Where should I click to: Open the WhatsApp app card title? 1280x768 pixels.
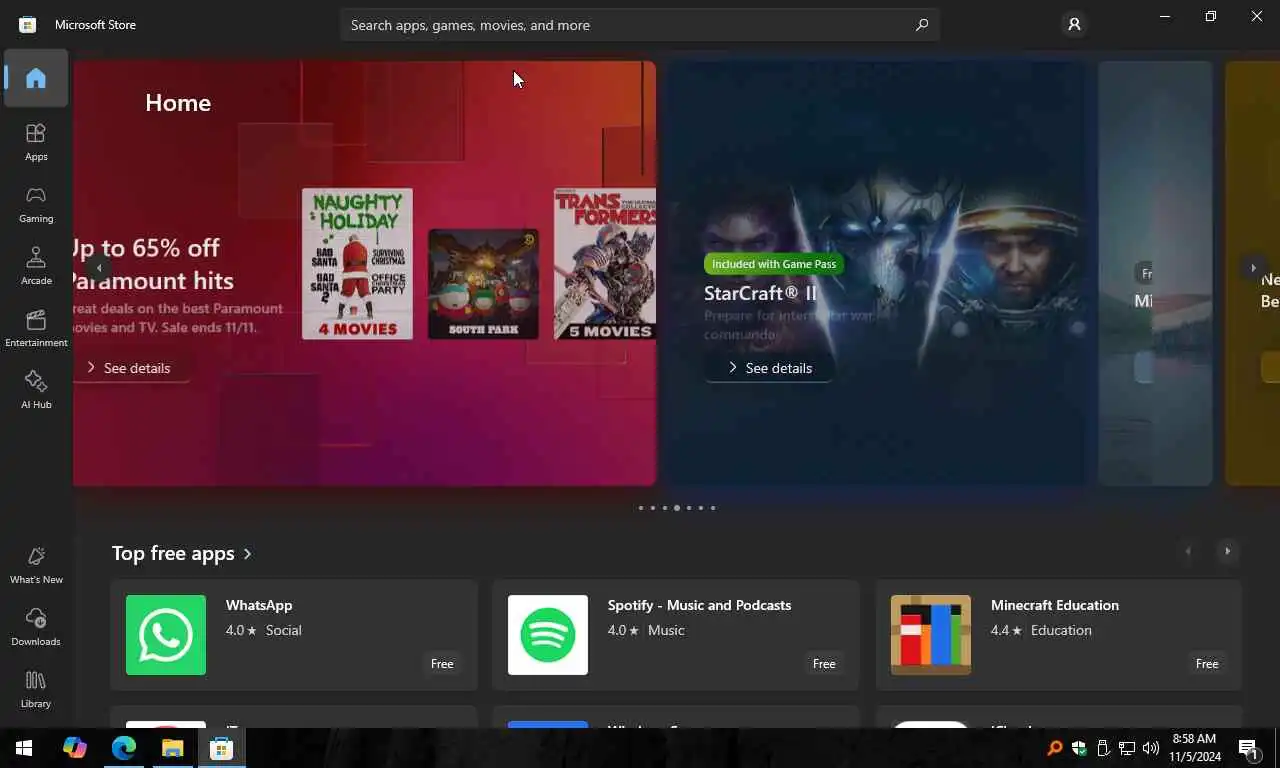pyautogui.click(x=259, y=605)
